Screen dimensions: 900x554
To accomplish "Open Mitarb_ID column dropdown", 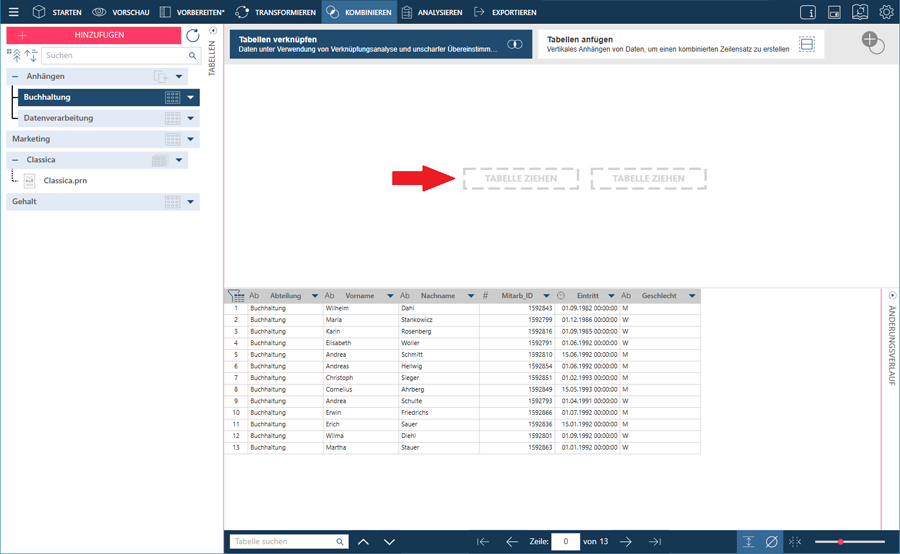I will (546, 296).
